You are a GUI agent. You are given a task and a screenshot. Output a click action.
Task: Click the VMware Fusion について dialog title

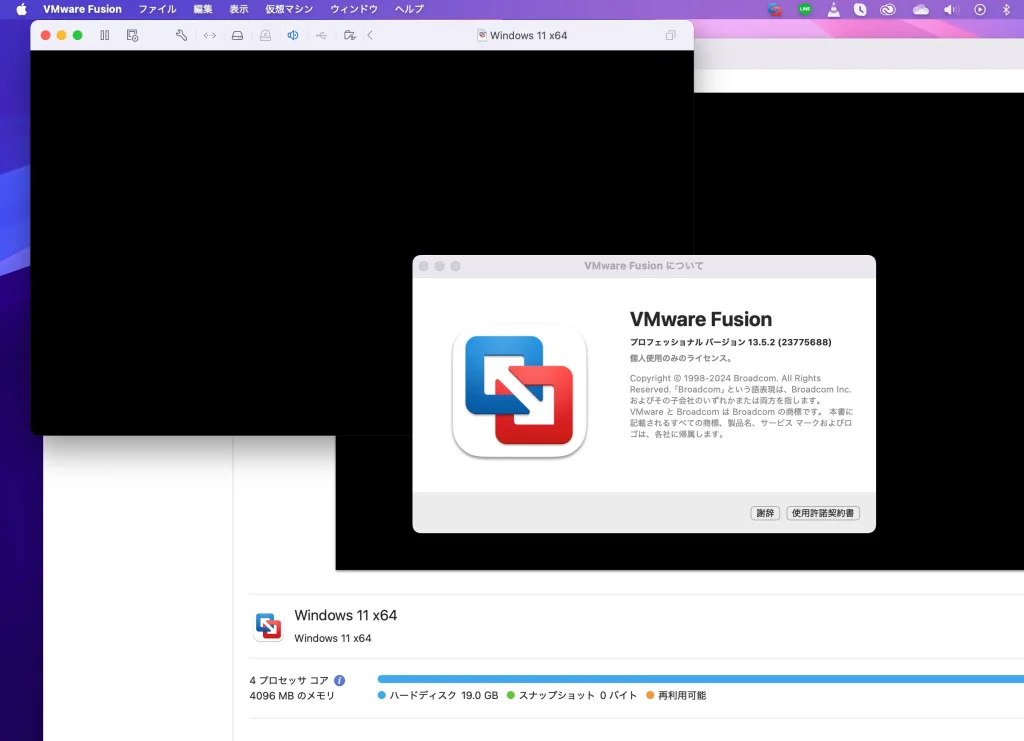(644, 266)
